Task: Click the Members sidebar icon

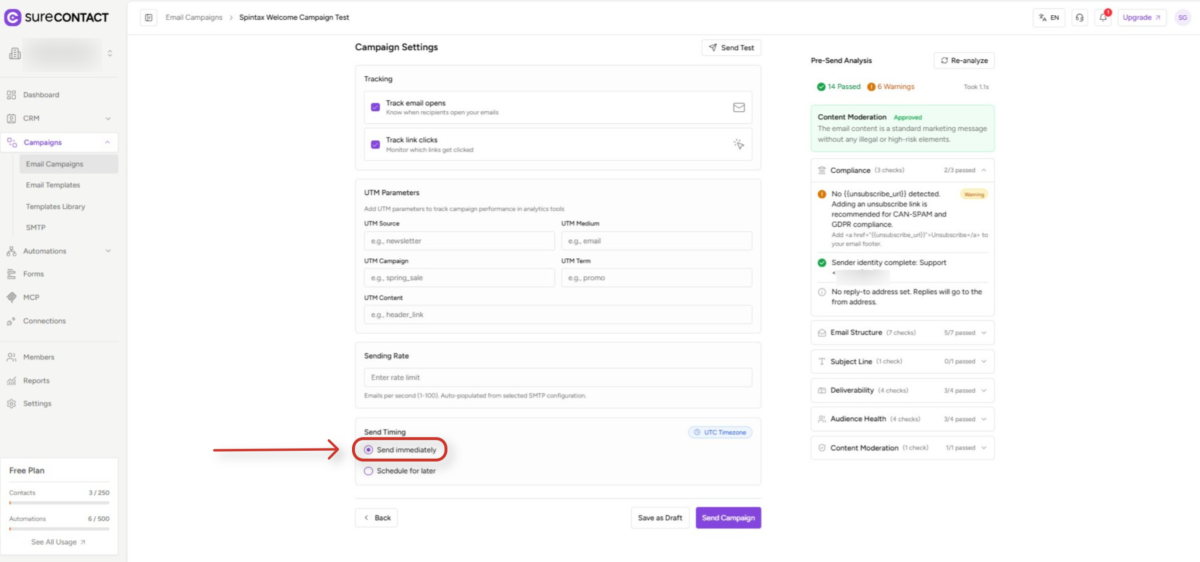Action: click(x=12, y=357)
